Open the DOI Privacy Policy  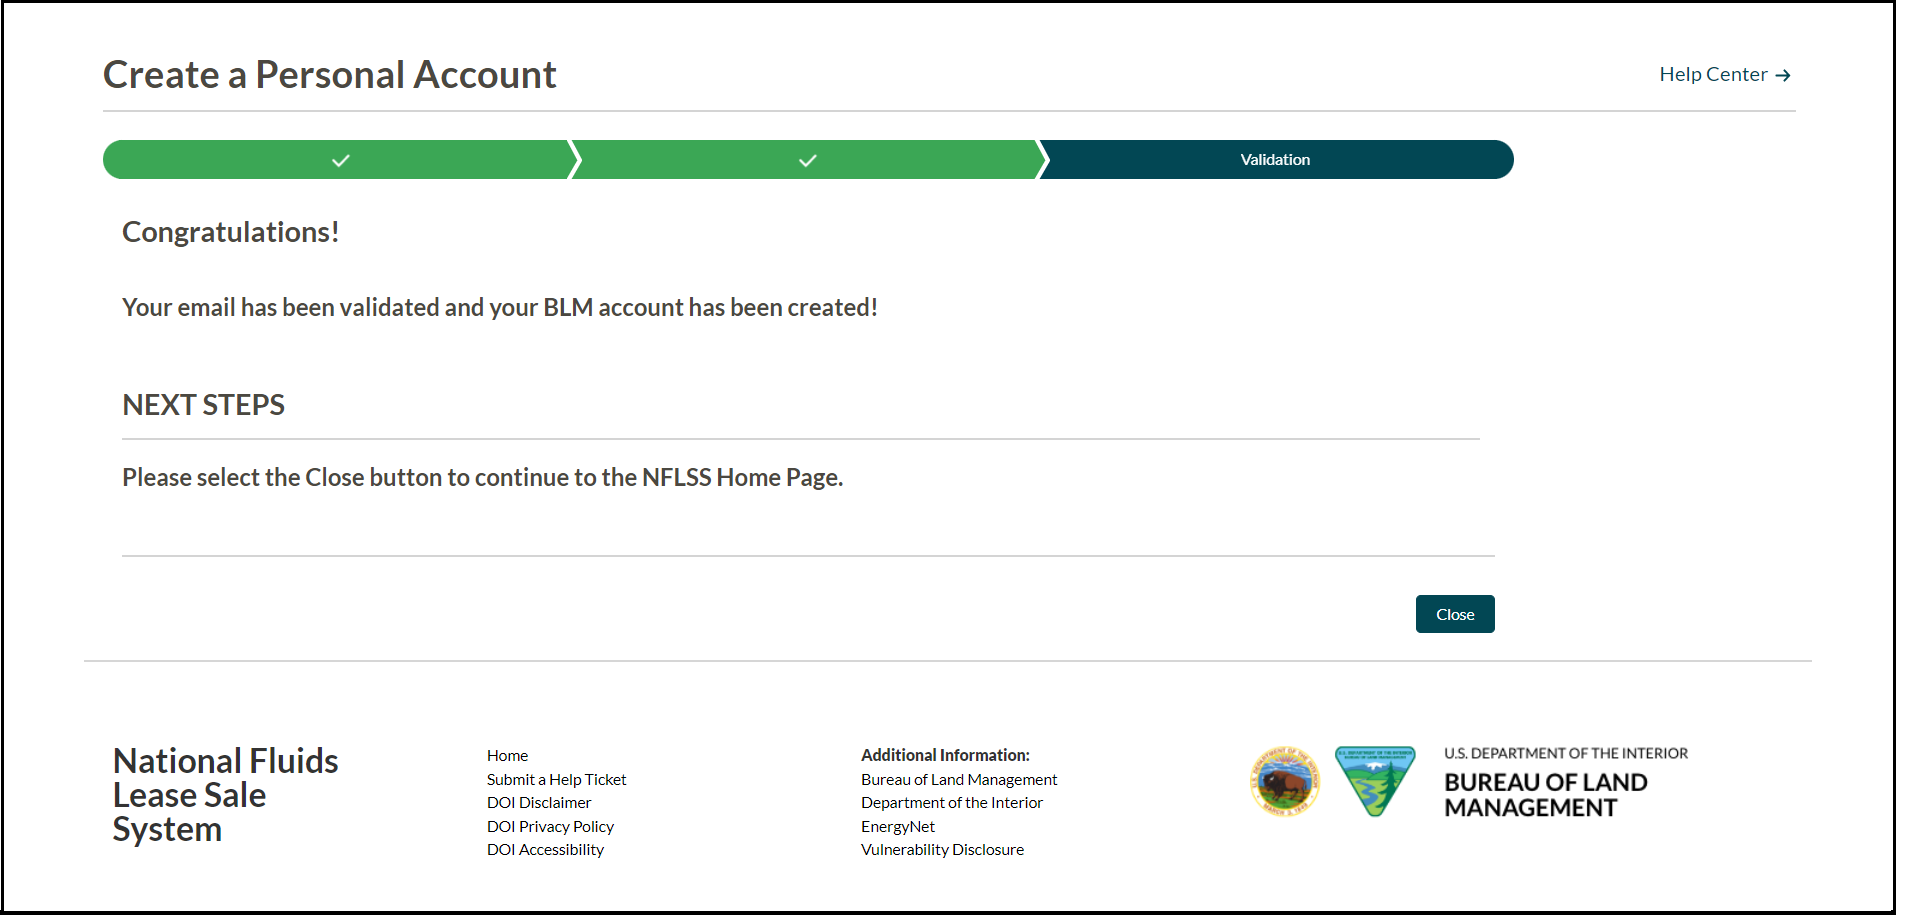(549, 826)
